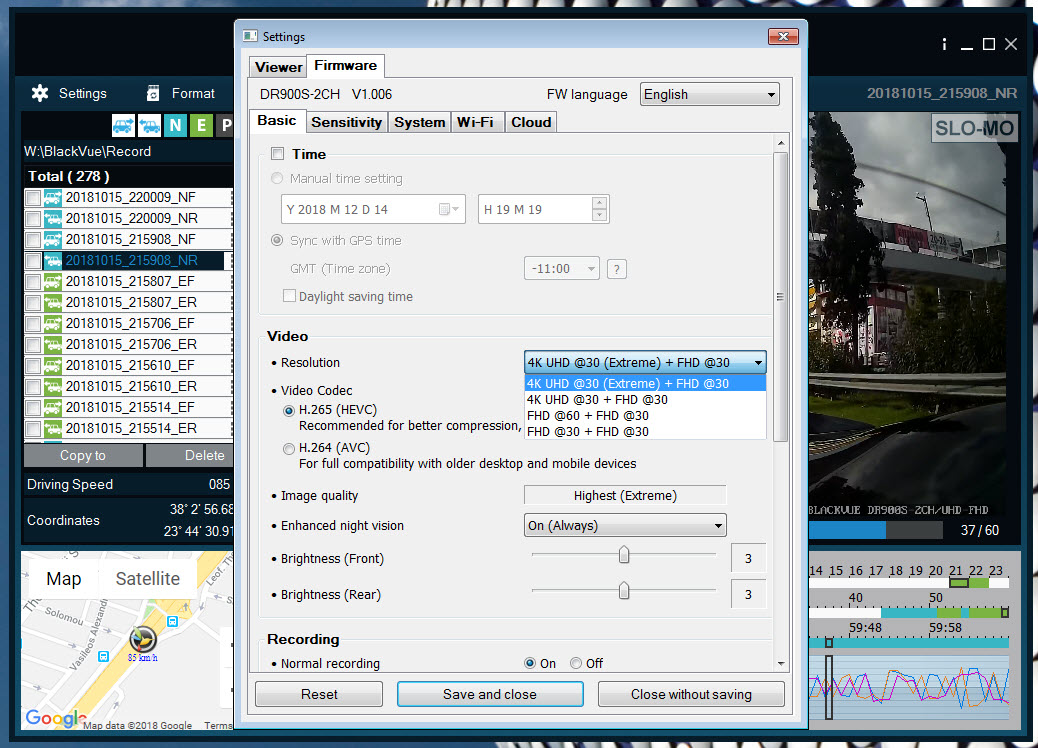Check the box for 20181015_220009_NF
1038x748 pixels.
[32, 197]
